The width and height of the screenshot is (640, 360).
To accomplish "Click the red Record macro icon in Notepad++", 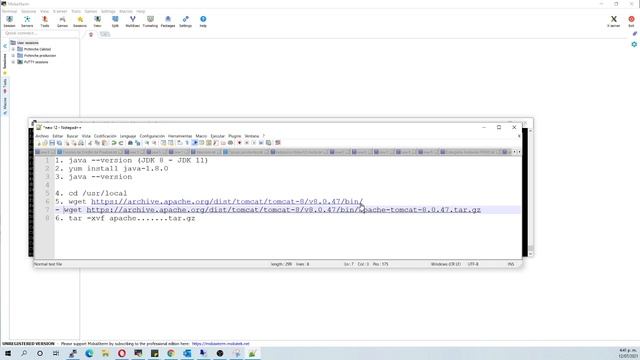I will coord(239,143).
